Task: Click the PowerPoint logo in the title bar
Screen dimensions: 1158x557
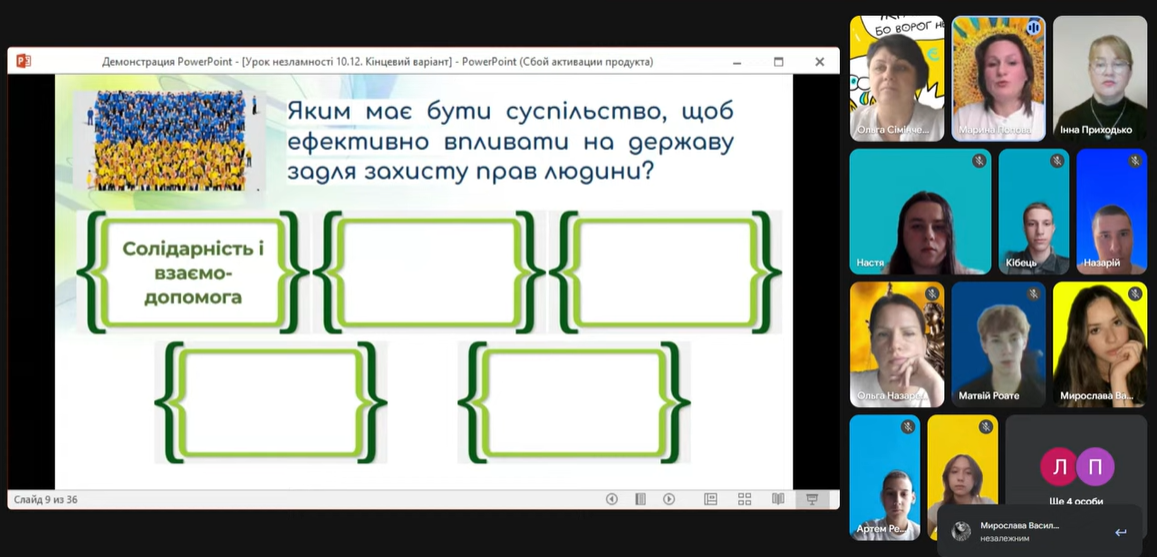Action: pos(23,61)
